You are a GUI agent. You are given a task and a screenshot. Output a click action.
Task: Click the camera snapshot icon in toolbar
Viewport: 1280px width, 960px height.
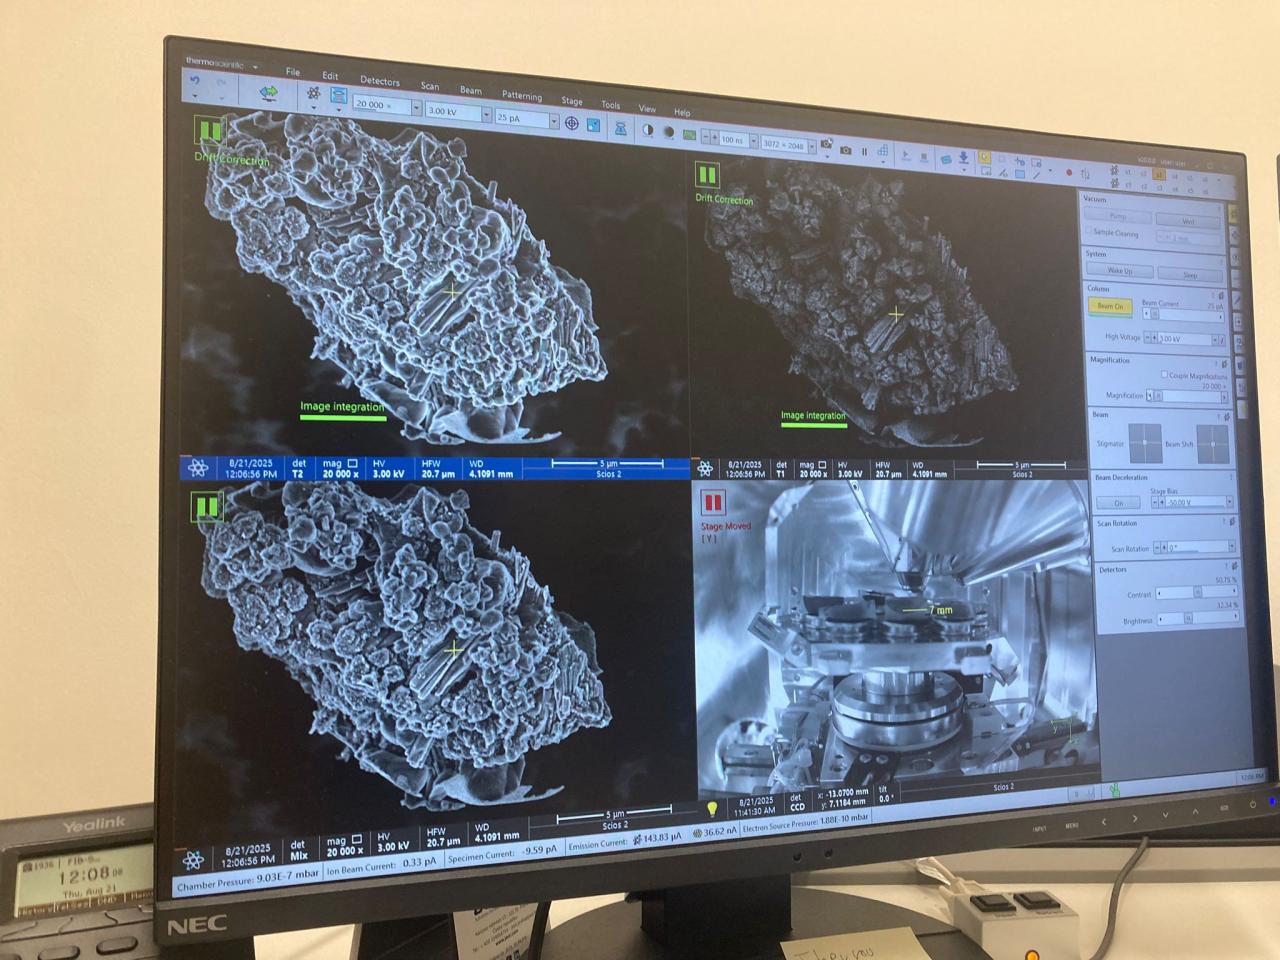coord(846,150)
